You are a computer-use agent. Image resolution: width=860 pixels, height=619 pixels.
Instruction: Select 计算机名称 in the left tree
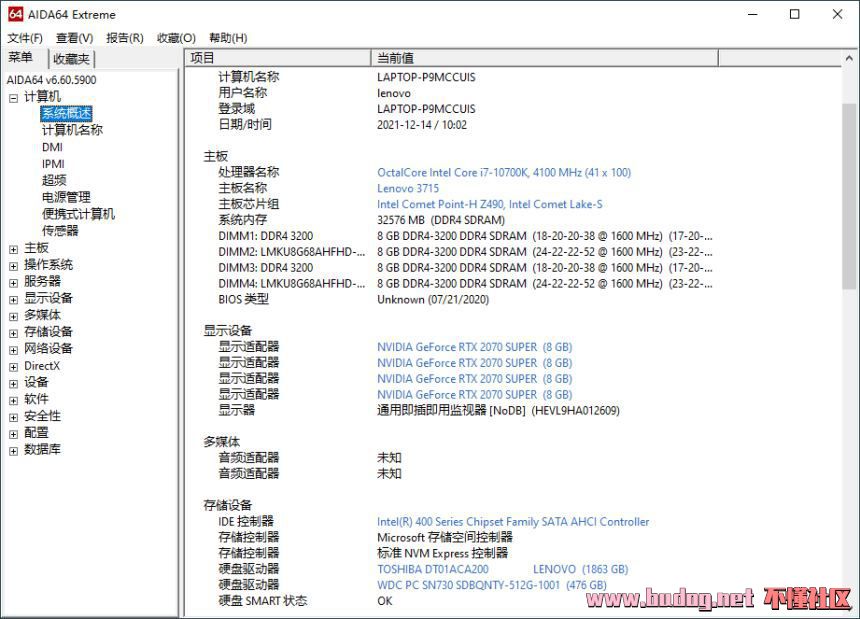(72, 130)
